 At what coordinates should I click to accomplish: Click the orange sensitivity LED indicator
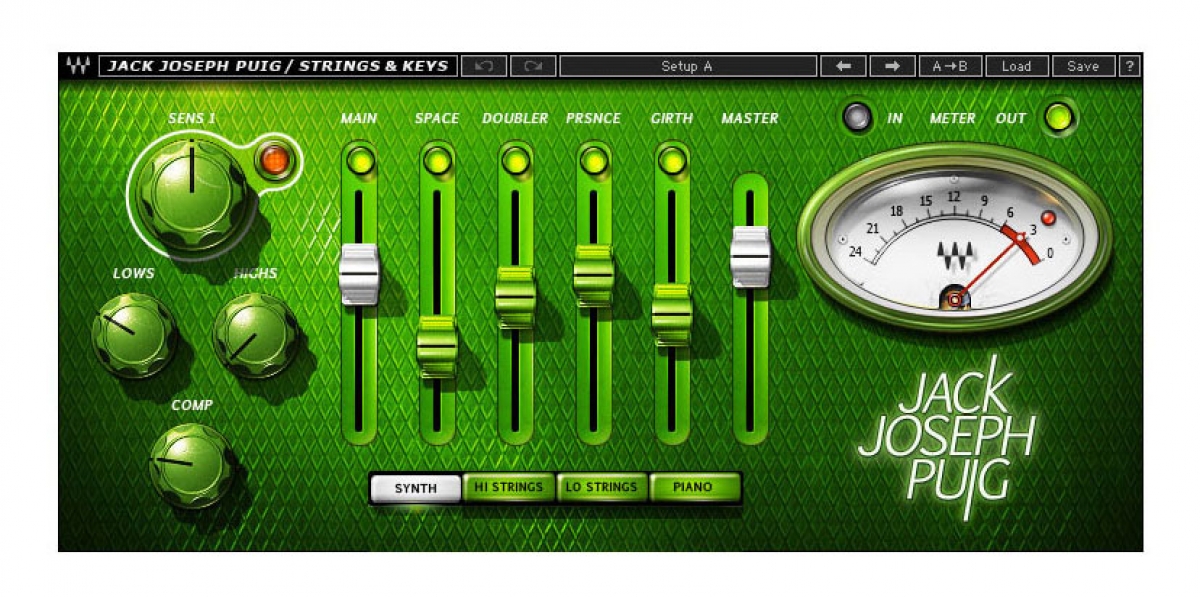click(273, 159)
